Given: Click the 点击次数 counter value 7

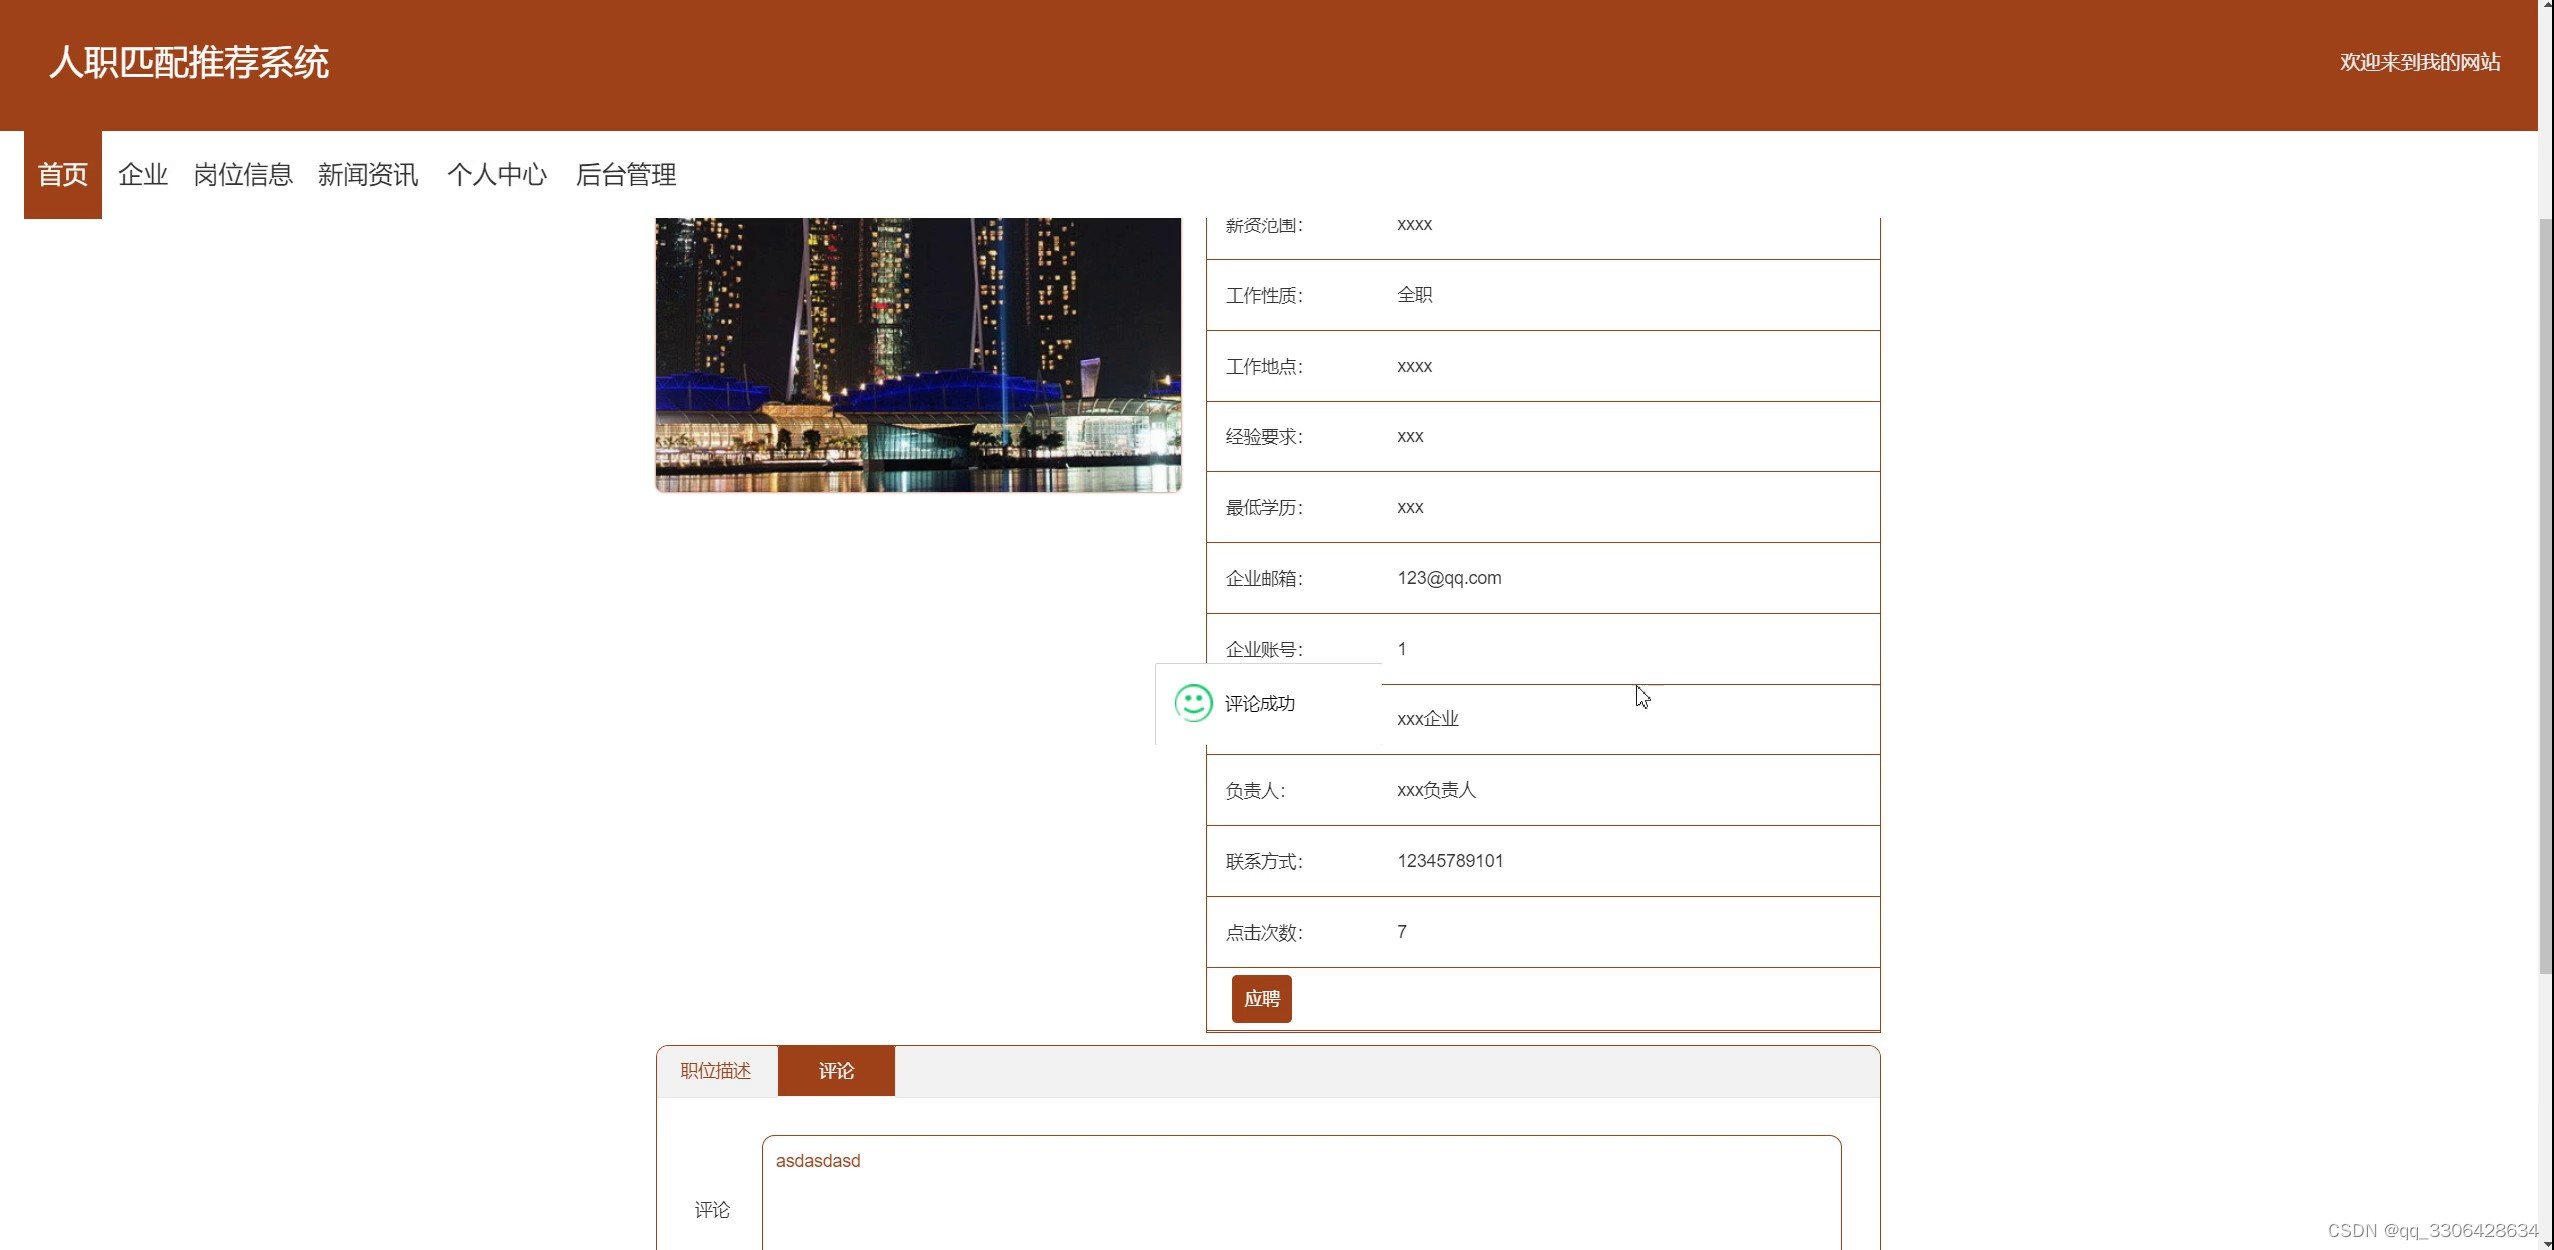Looking at the screenshot, I should point(1402,931).
